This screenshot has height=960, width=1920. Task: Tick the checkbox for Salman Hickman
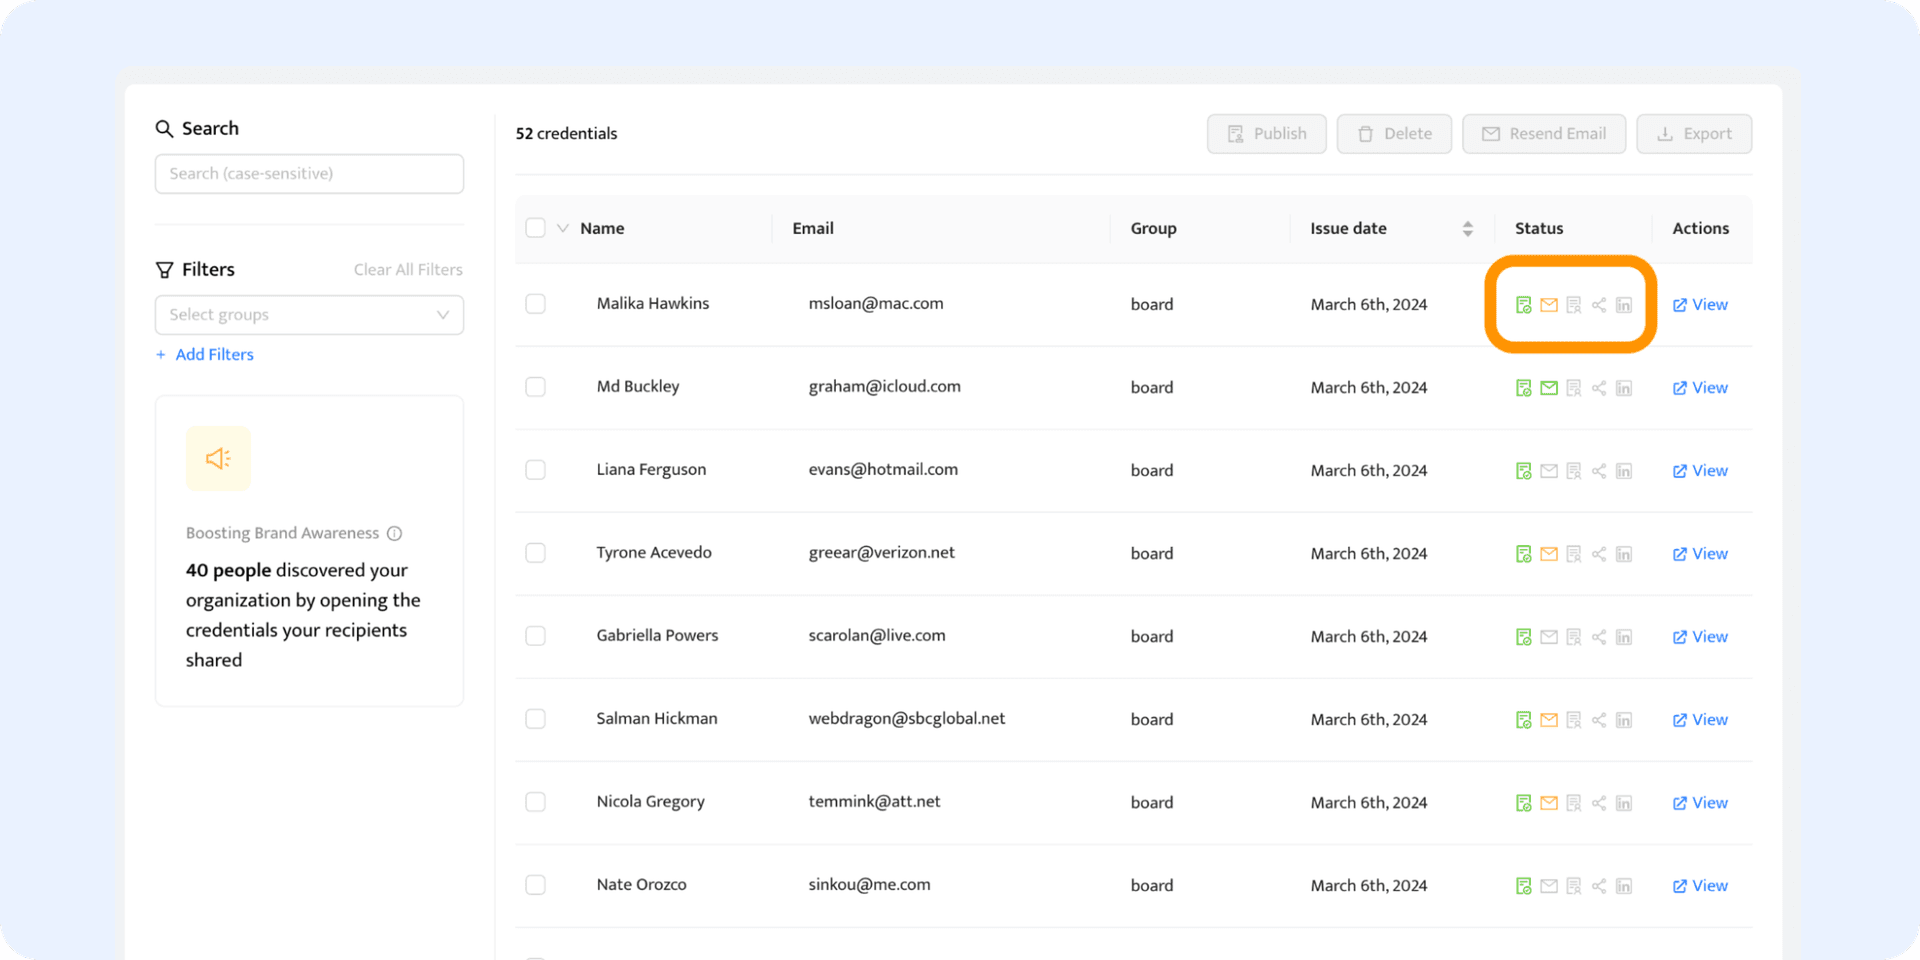536,719
